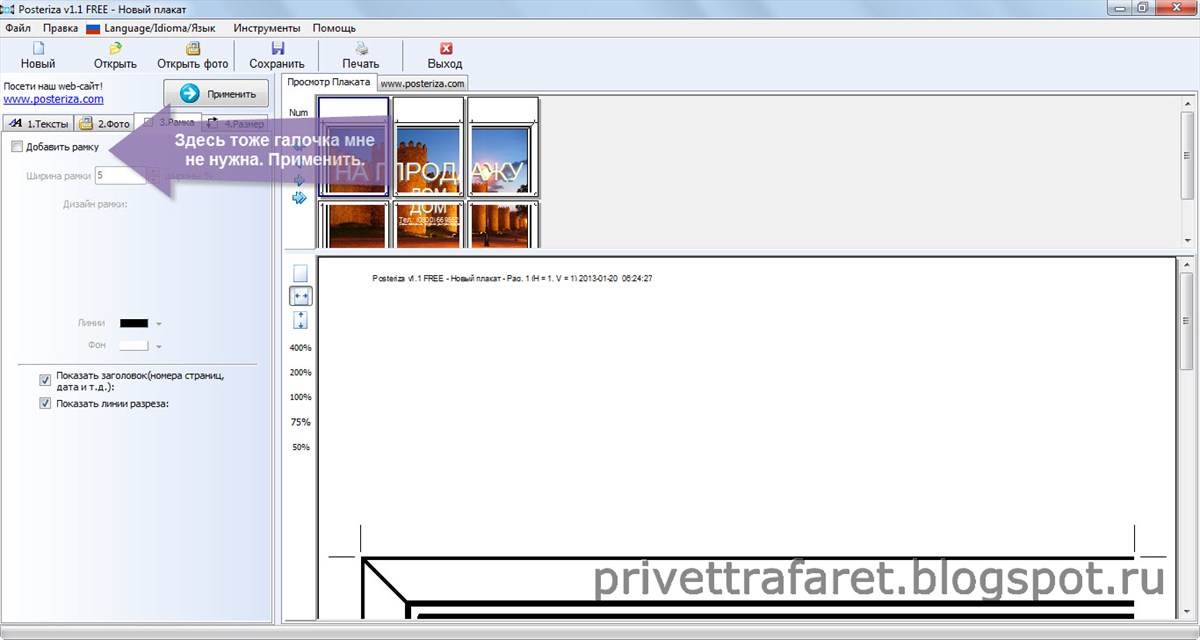Open the Language/Idioma/Язык menu

[162, 29]
